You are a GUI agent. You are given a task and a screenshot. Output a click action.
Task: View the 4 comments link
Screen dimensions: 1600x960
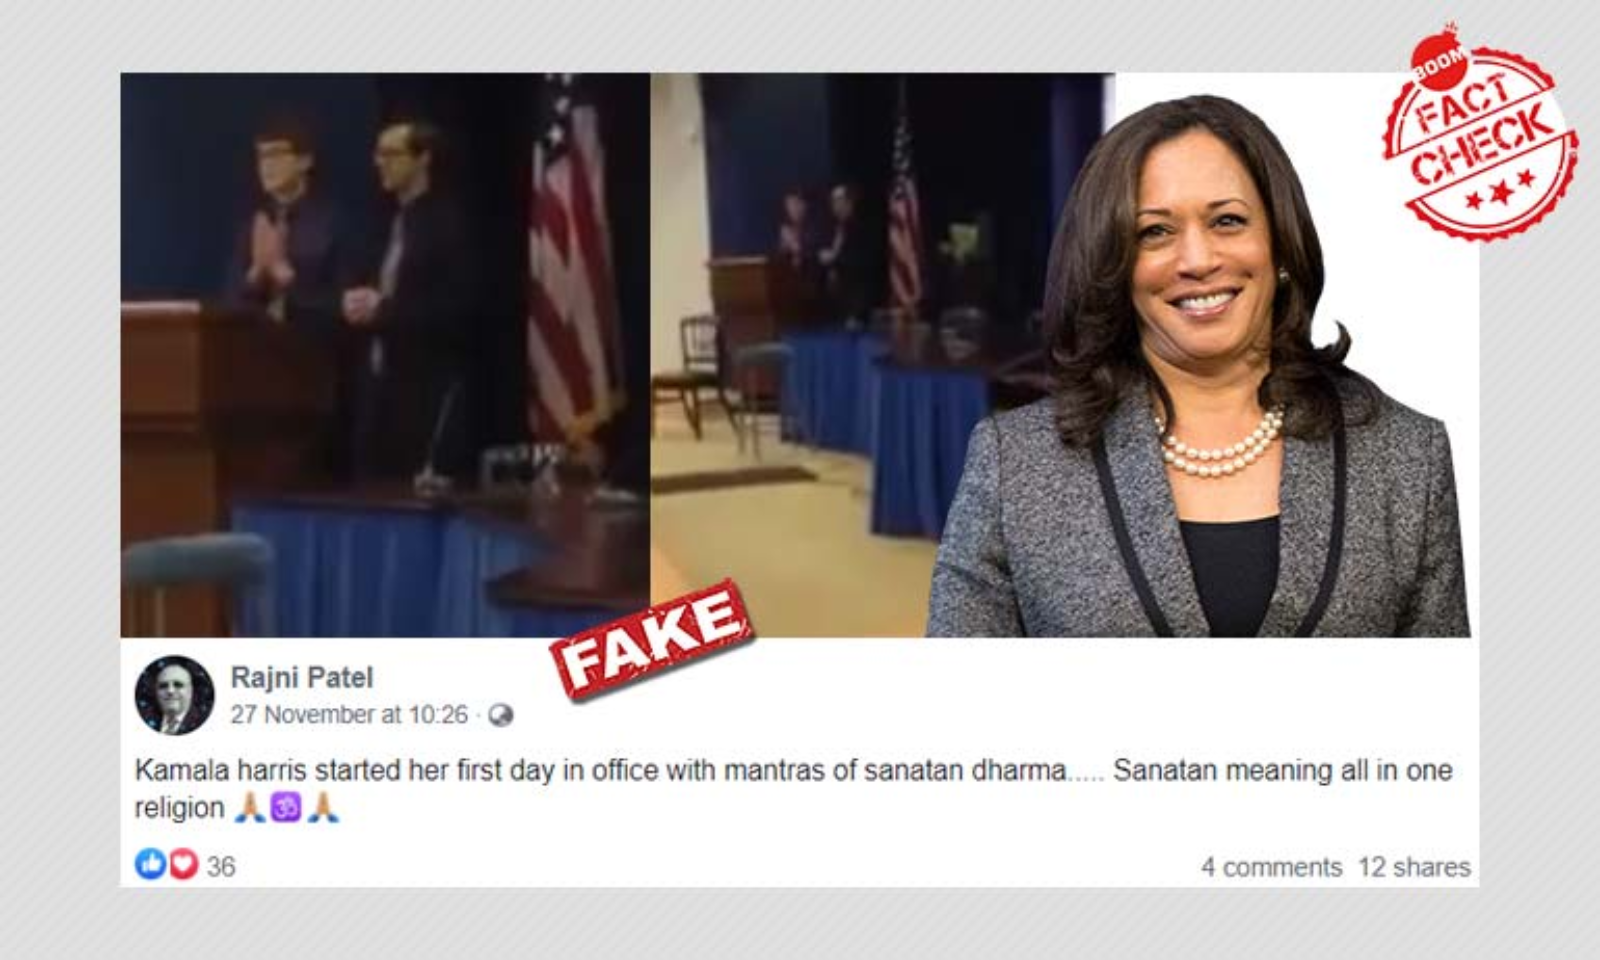coord(1271,867)
